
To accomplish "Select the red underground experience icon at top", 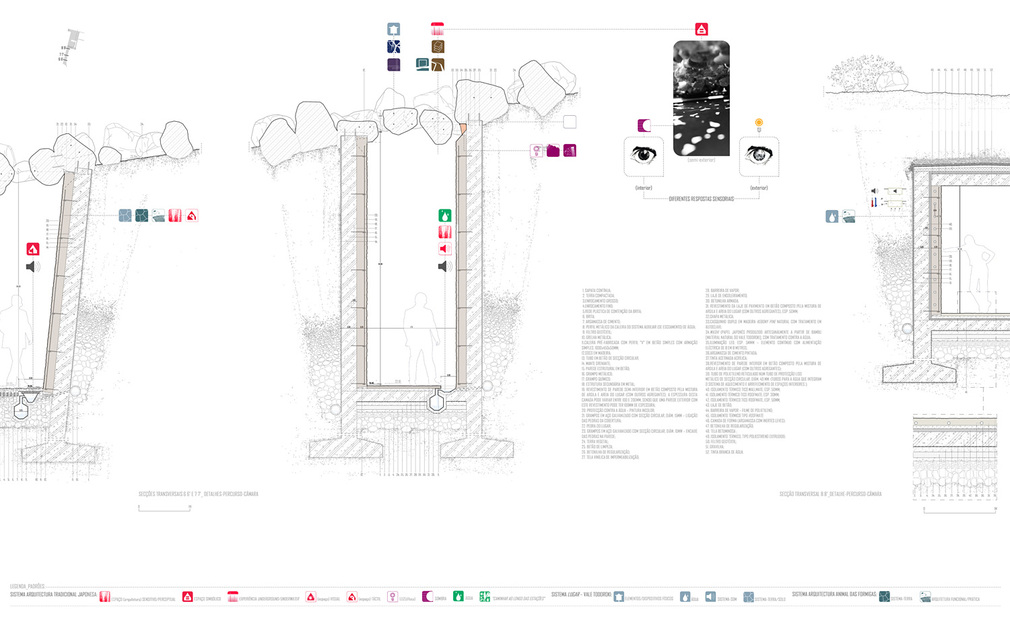I will tap(437, 29).
